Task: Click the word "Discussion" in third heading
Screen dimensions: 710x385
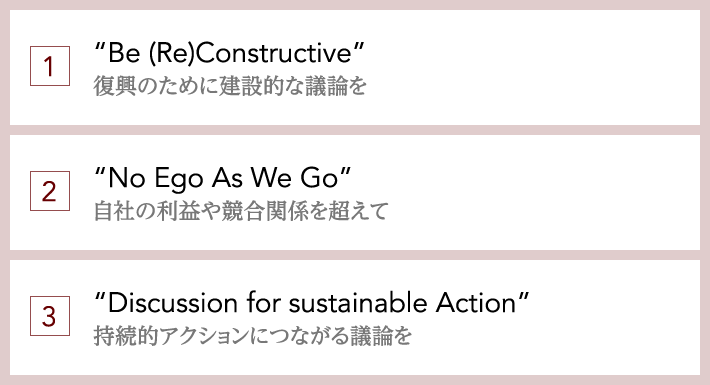Action: 173,303
